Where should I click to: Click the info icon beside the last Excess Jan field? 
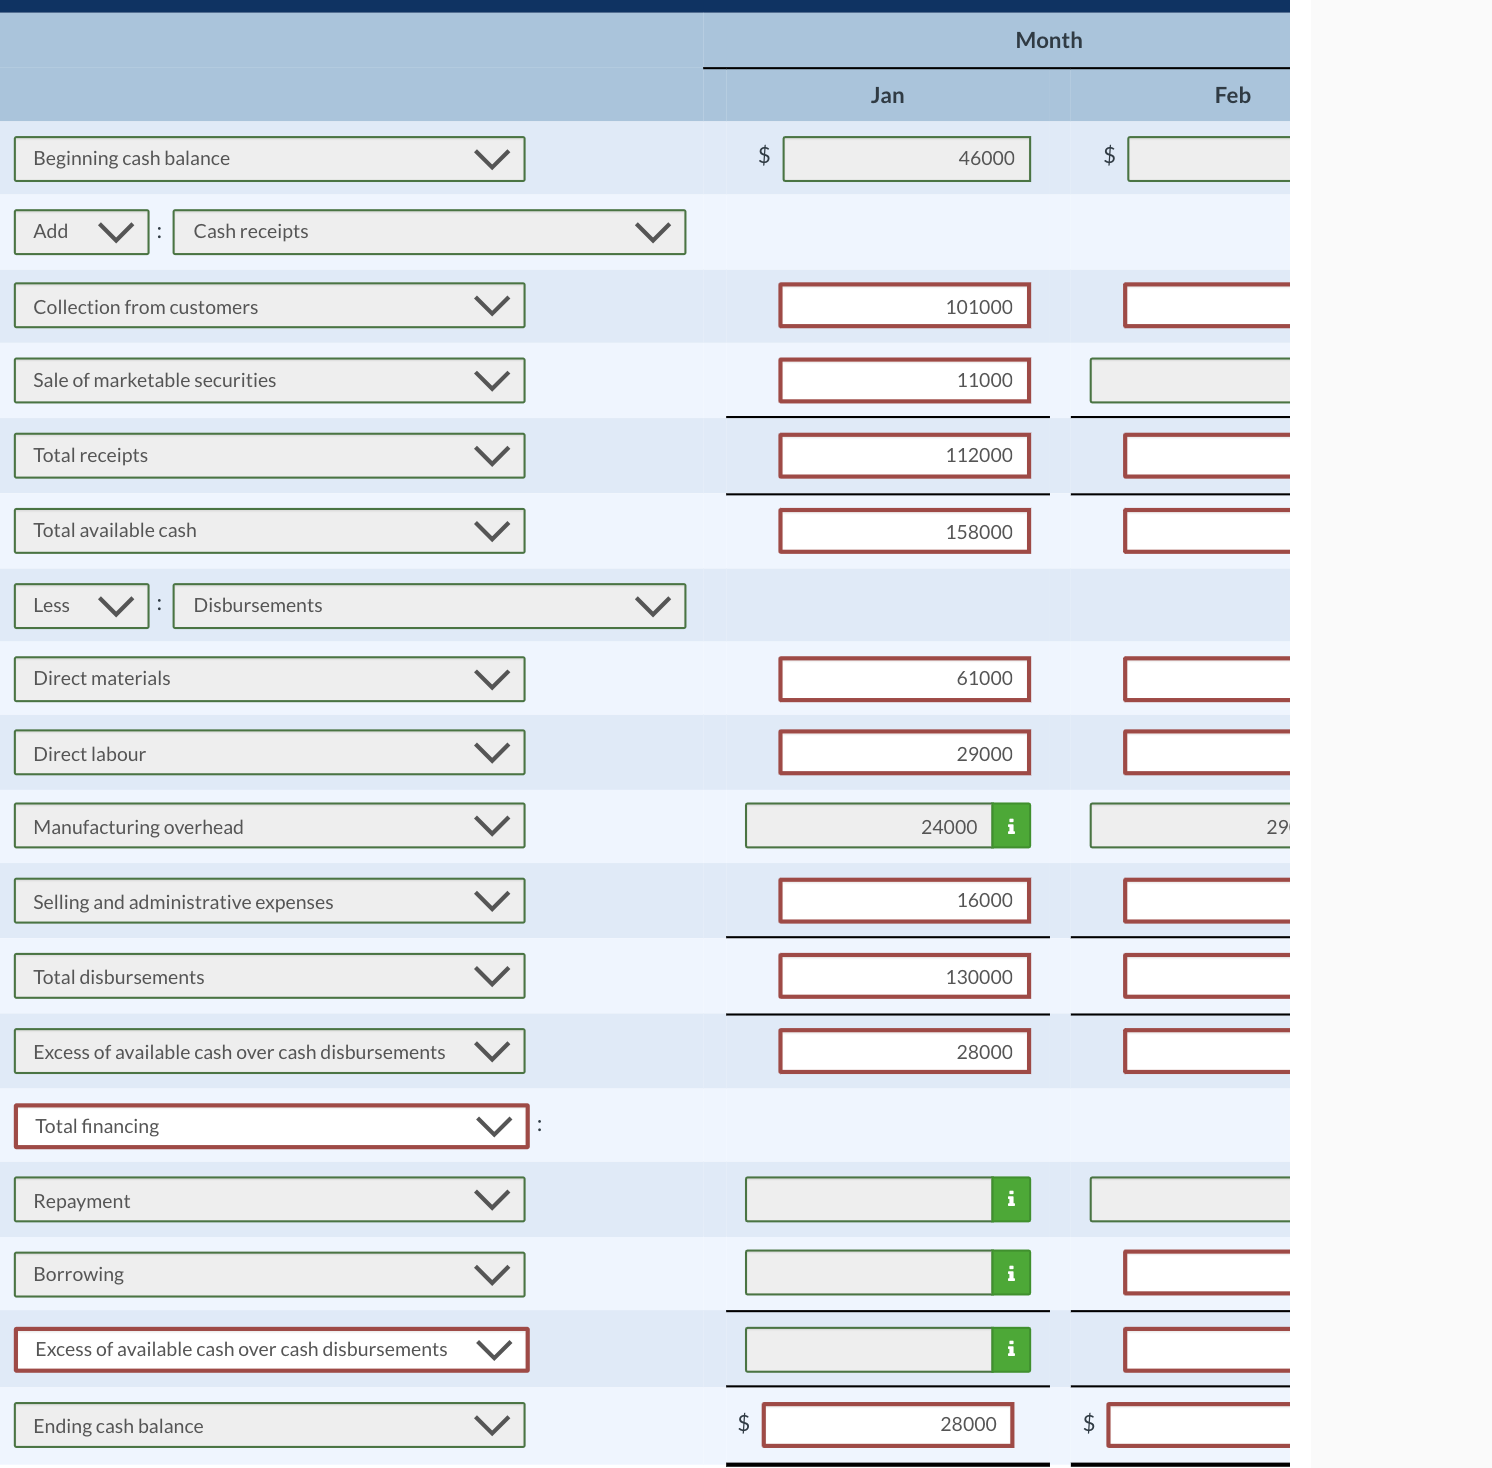click(x=1011, y=1349)
